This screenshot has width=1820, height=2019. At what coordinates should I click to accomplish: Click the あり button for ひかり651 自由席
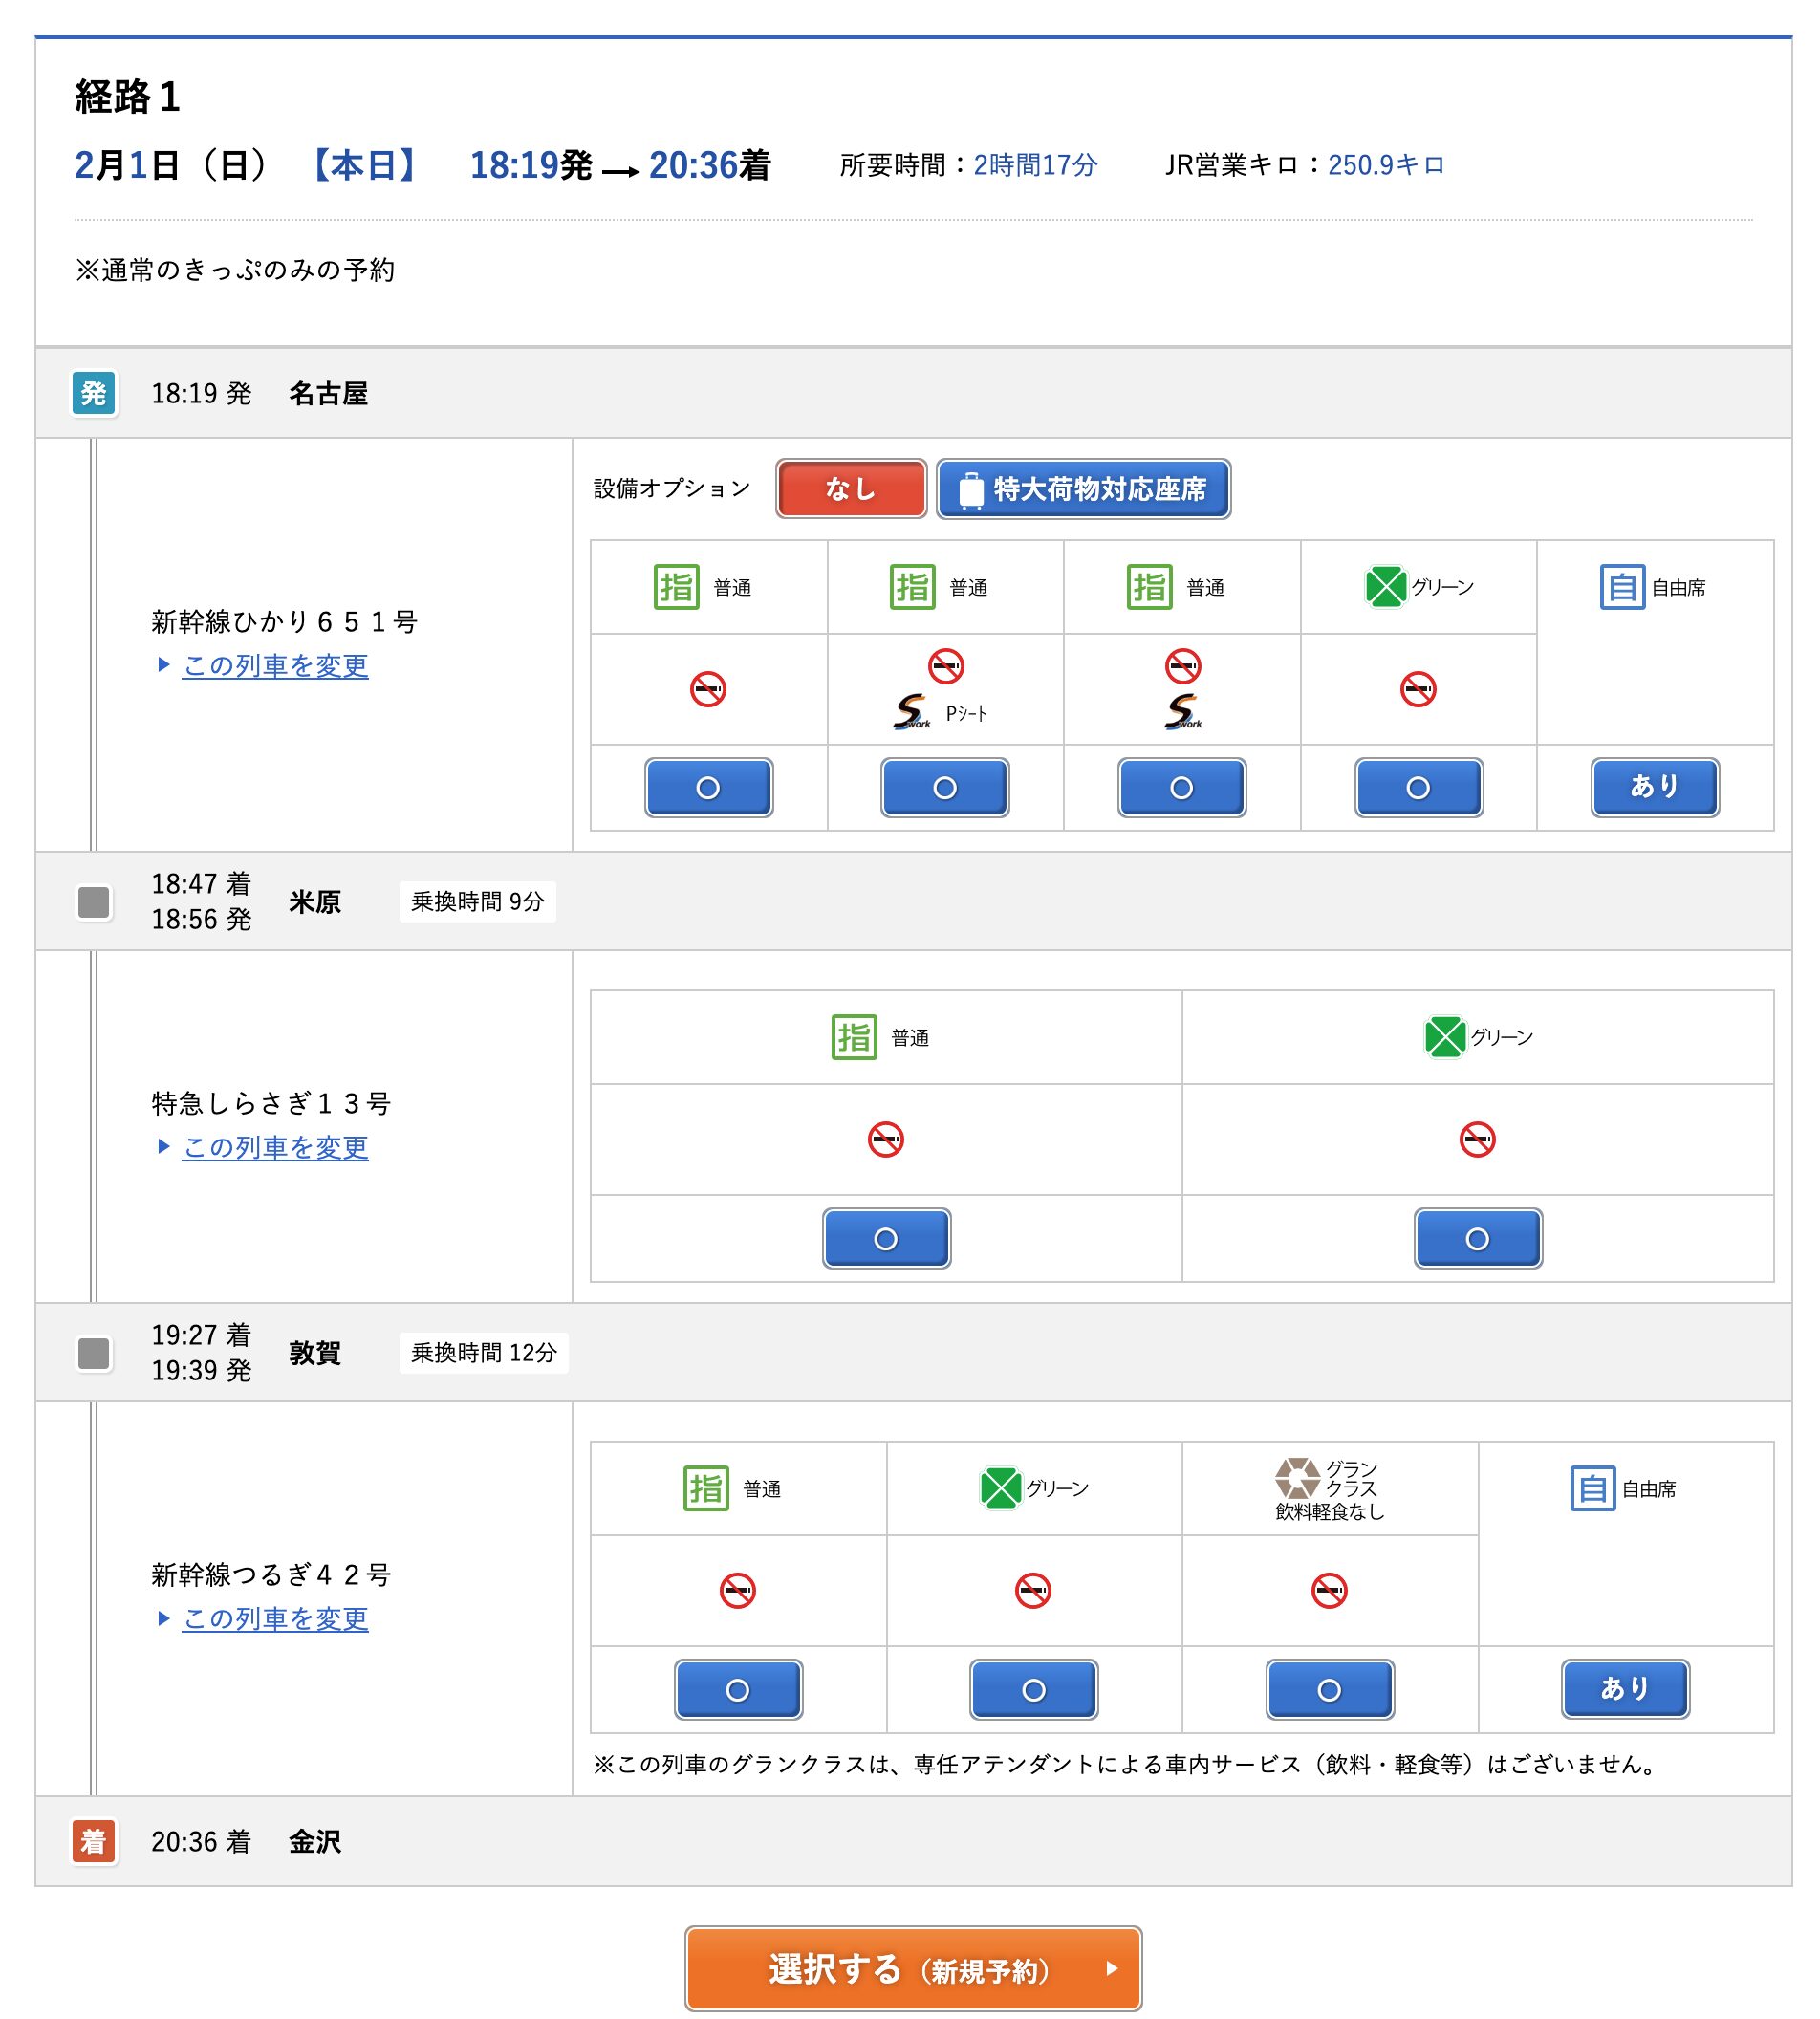coord(1654,787)
